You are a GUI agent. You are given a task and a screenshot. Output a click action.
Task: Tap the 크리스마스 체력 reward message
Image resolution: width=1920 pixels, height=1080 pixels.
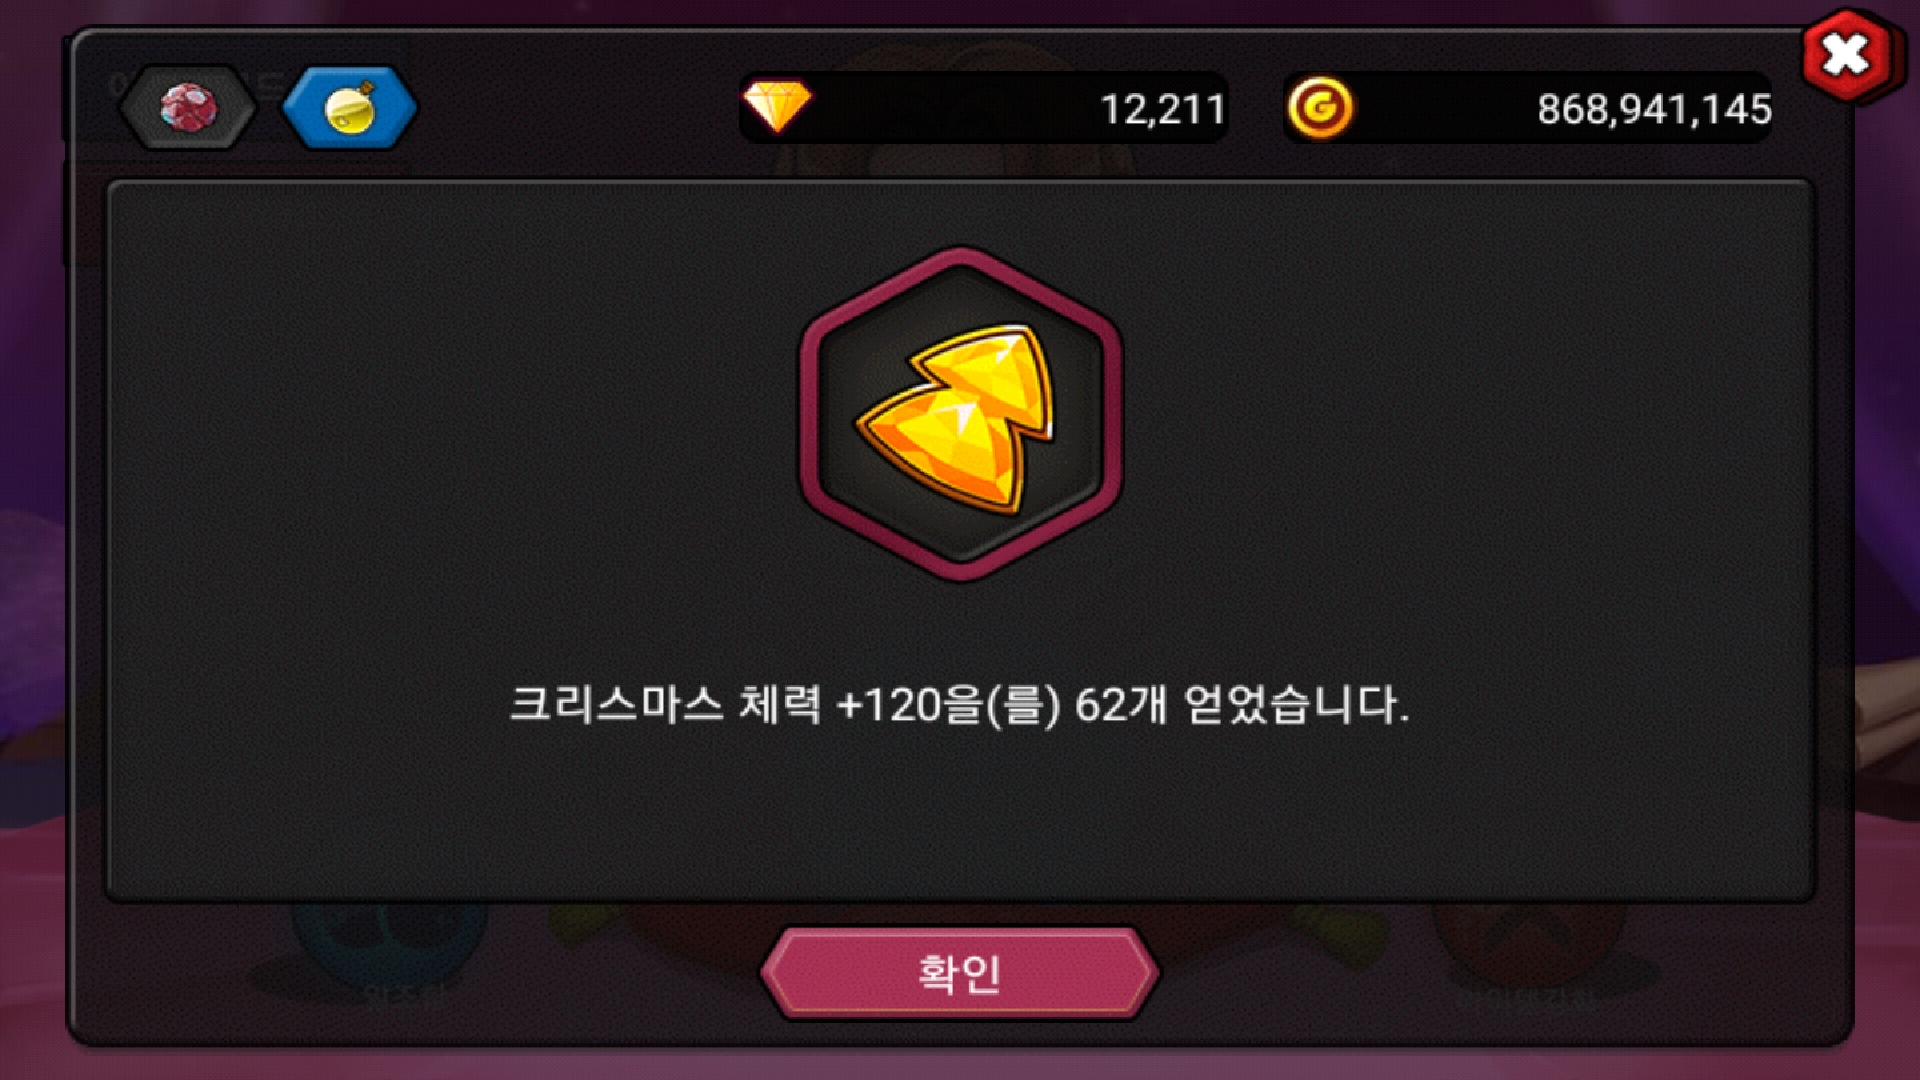pos(959,705)
